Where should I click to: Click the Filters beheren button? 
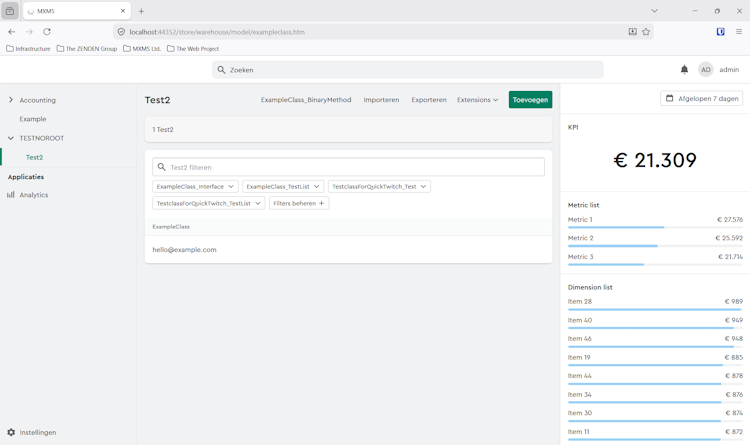pos(298,203)
